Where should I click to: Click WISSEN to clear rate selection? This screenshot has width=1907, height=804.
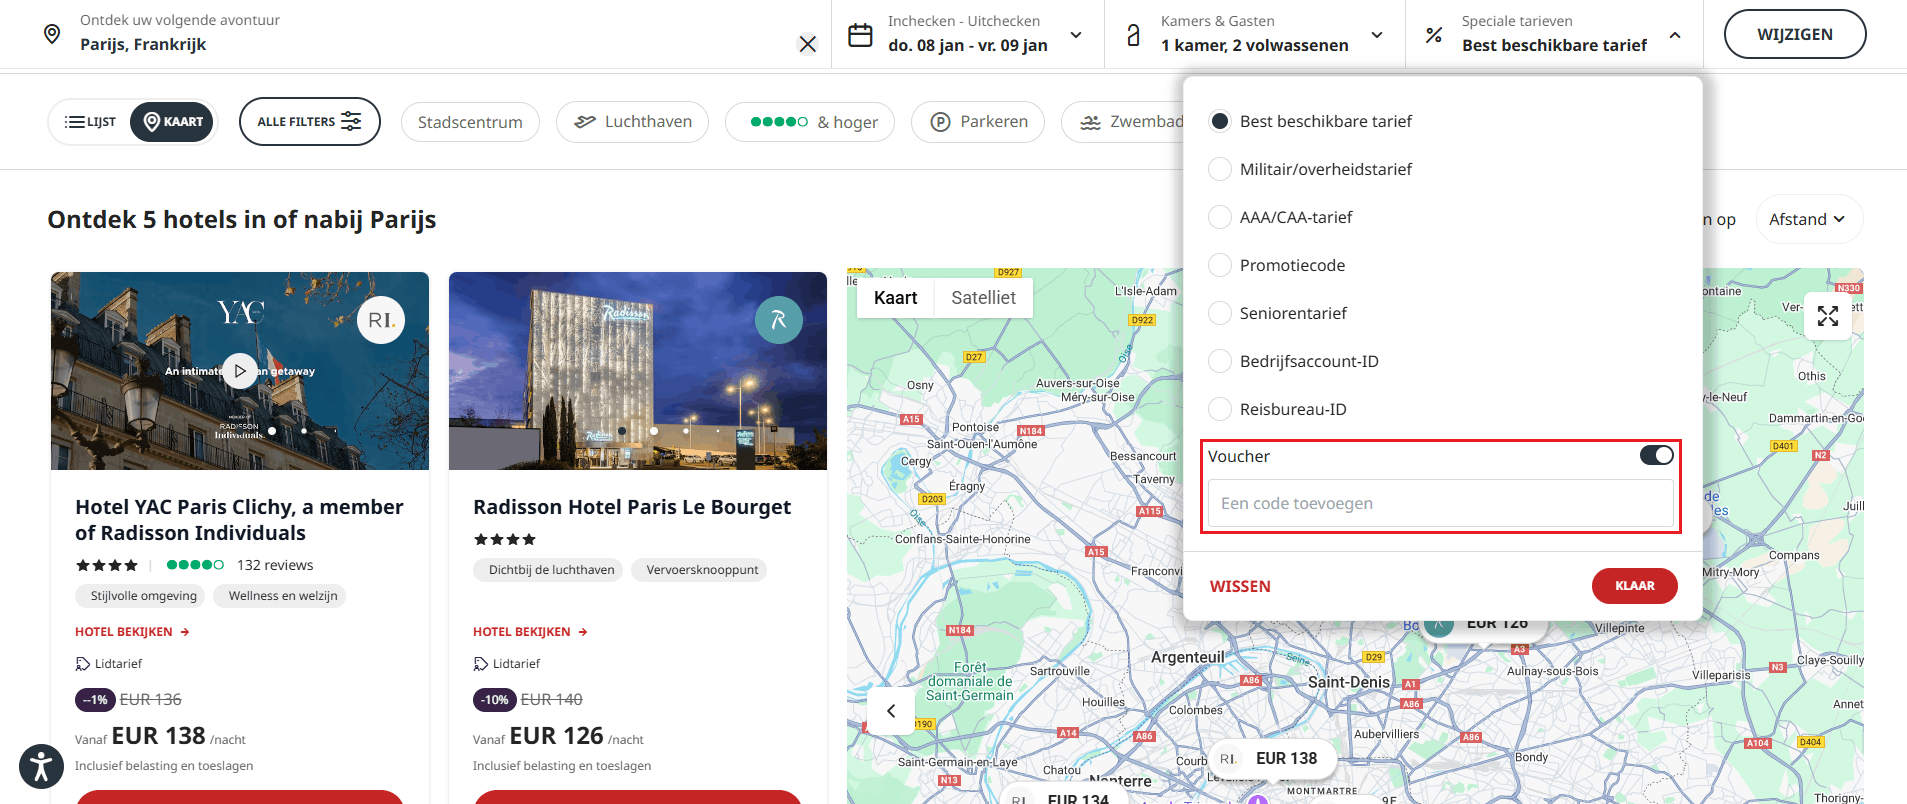(x=1240, y=587)
